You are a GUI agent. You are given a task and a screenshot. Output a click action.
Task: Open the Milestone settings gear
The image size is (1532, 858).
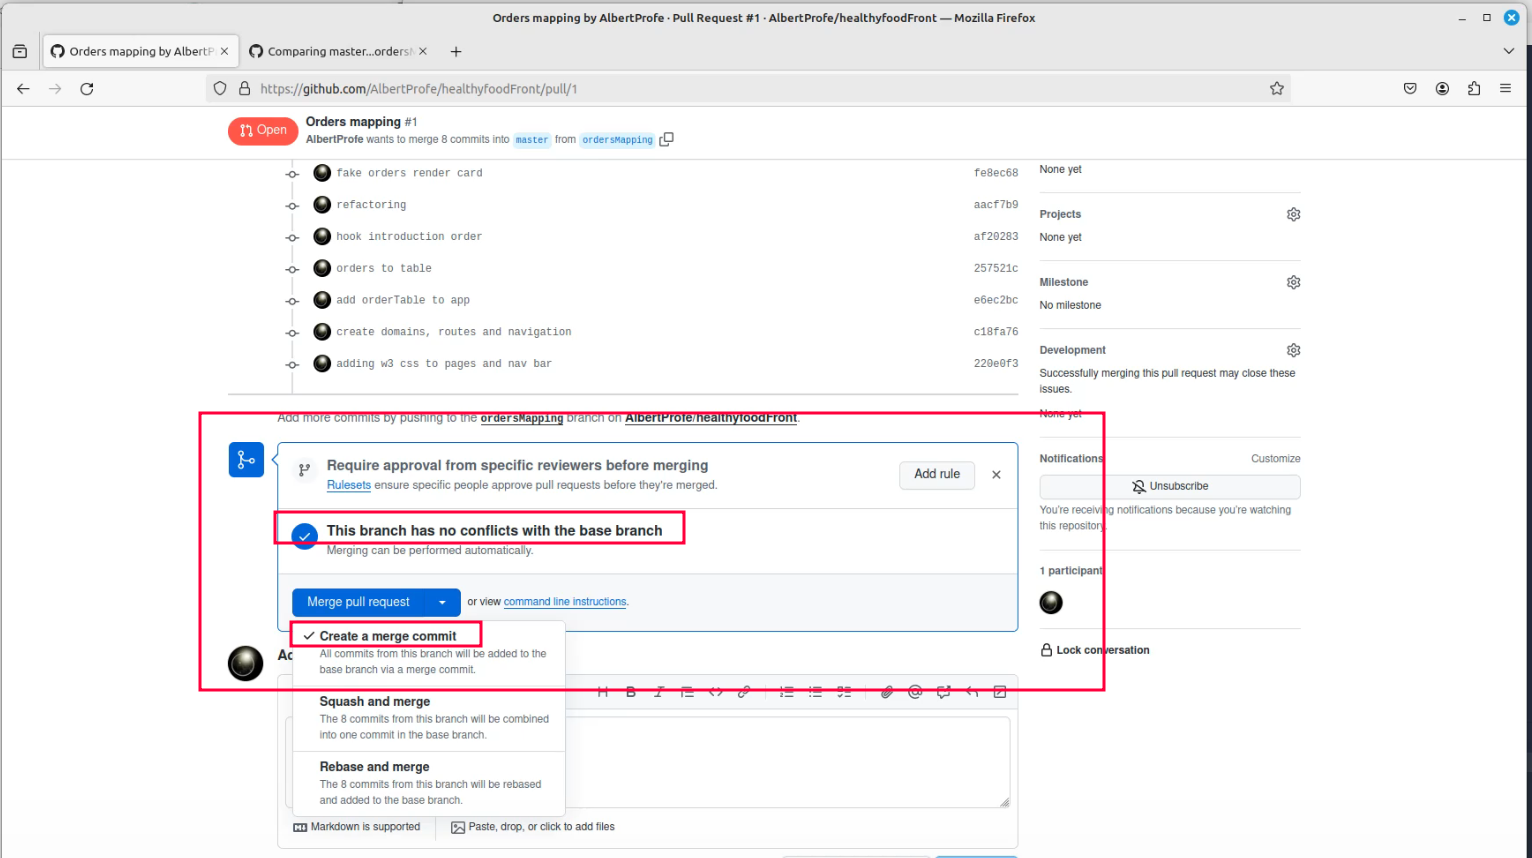pos(1294,282)
